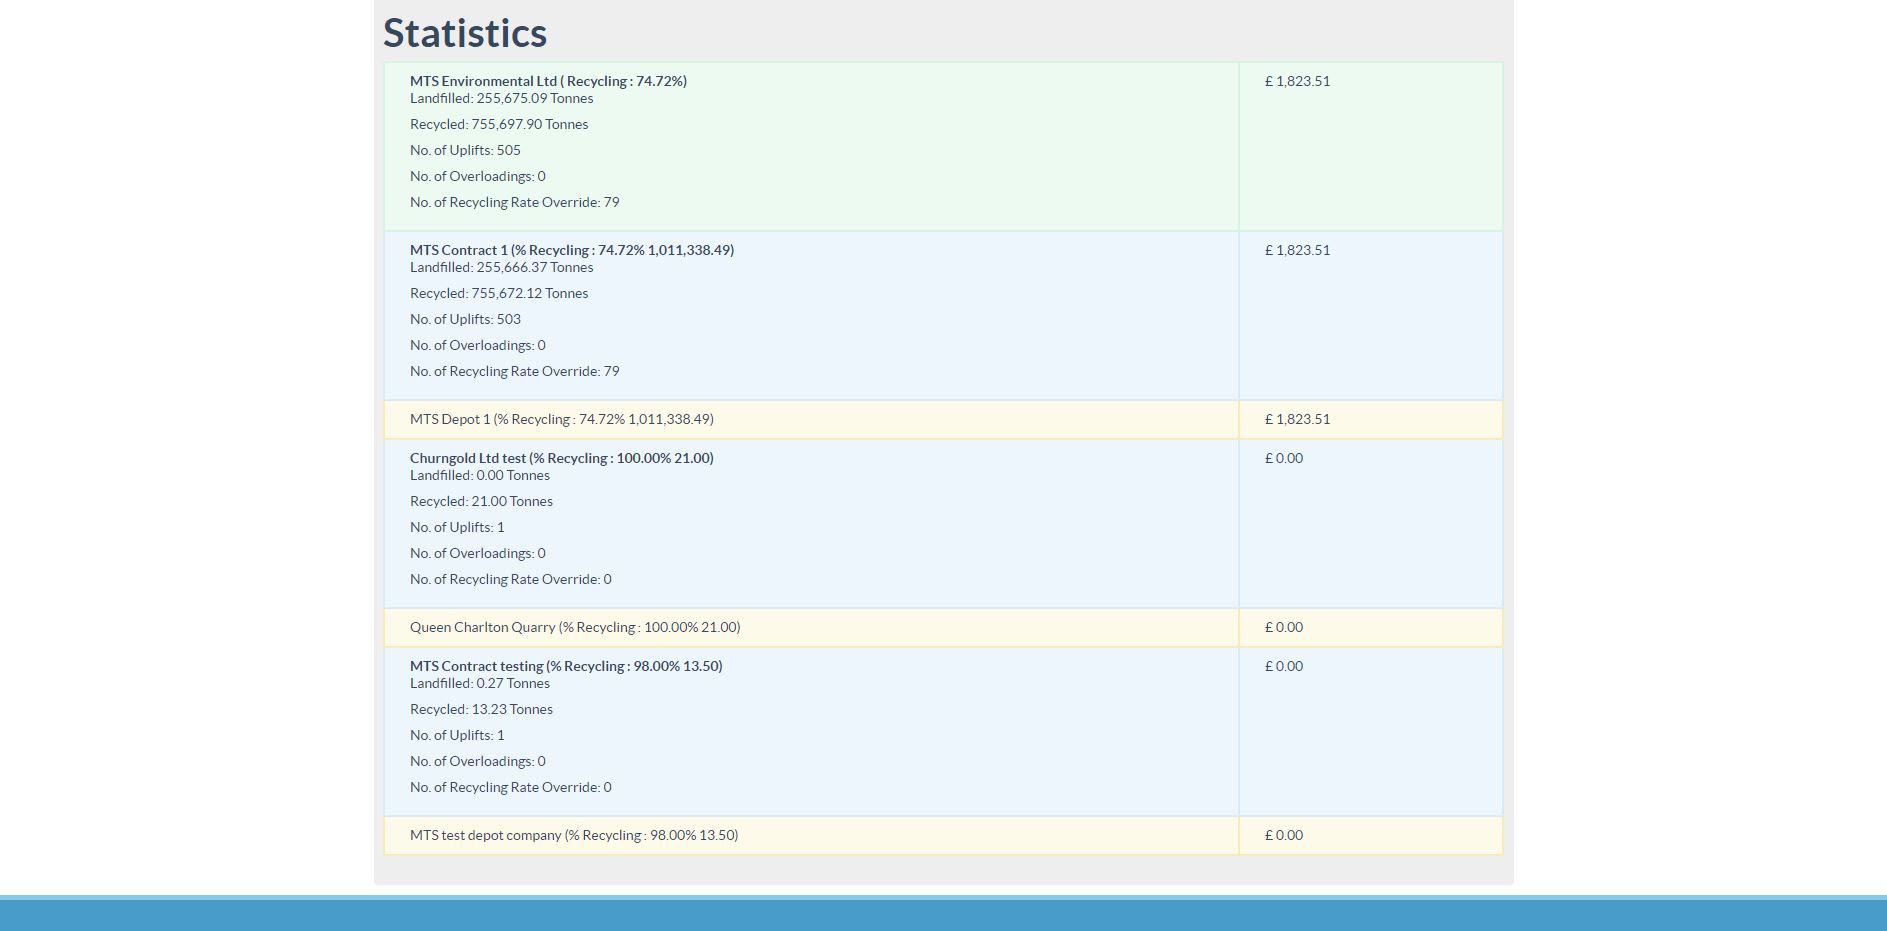Click the MTS Depot 1 cost value
Screen dimensions: 1887x931
pos(1297,419)
